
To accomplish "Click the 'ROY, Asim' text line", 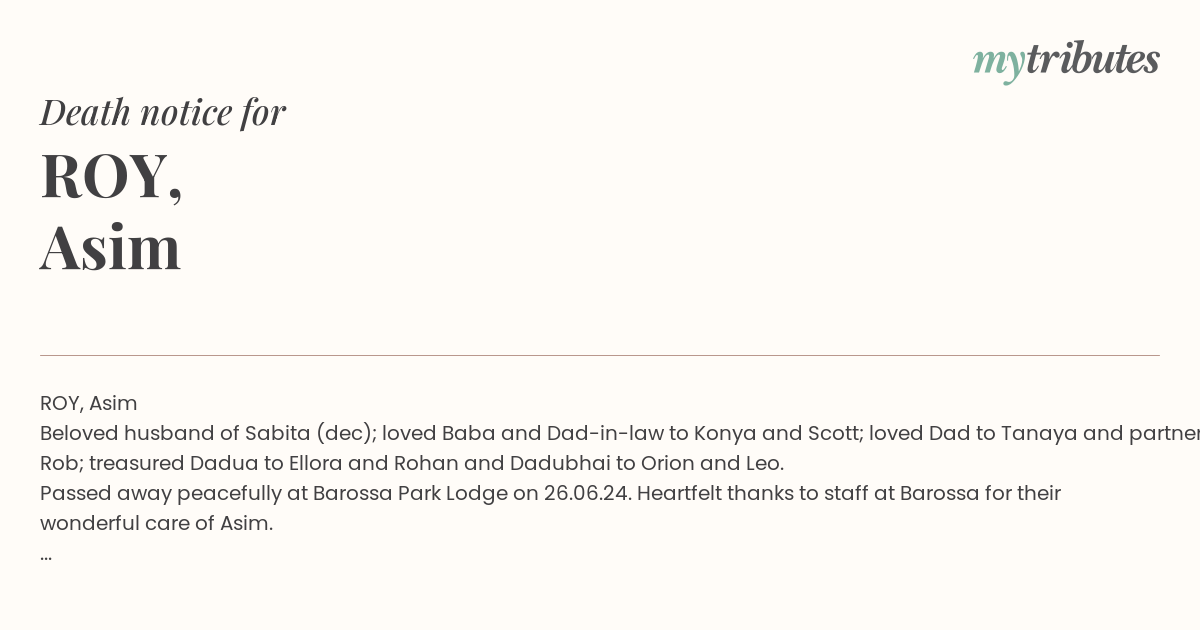I will [88, 403].
